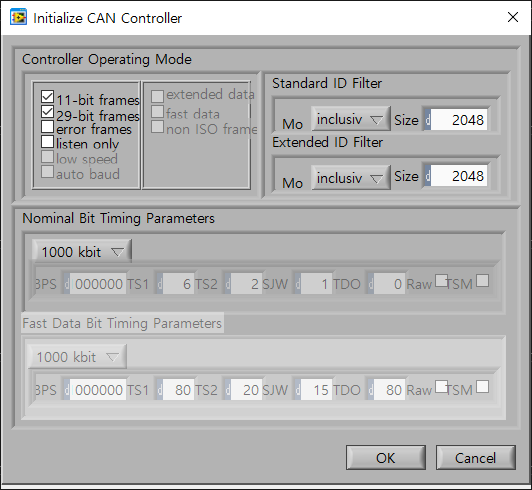Click Nominal SJW value field
The image size is (532, 490).
[316, 284]
